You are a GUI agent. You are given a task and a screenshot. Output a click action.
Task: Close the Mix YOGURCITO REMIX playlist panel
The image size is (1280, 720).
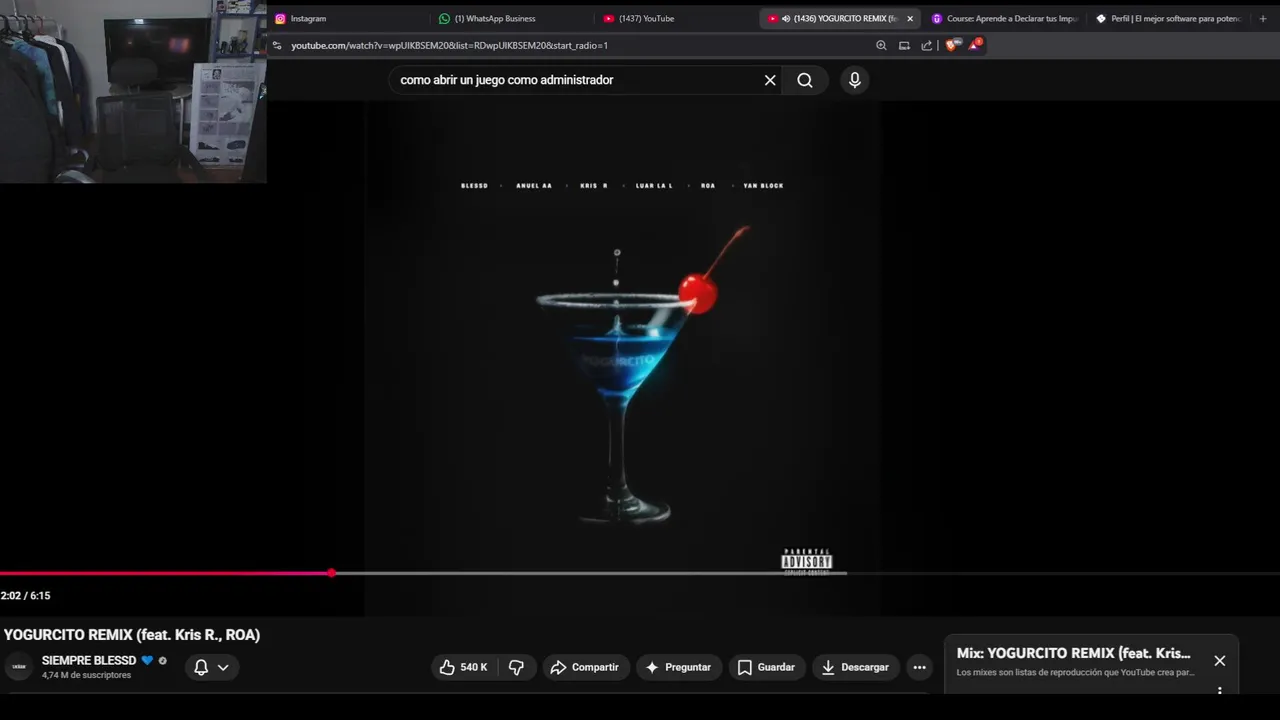pos(1219,661)
